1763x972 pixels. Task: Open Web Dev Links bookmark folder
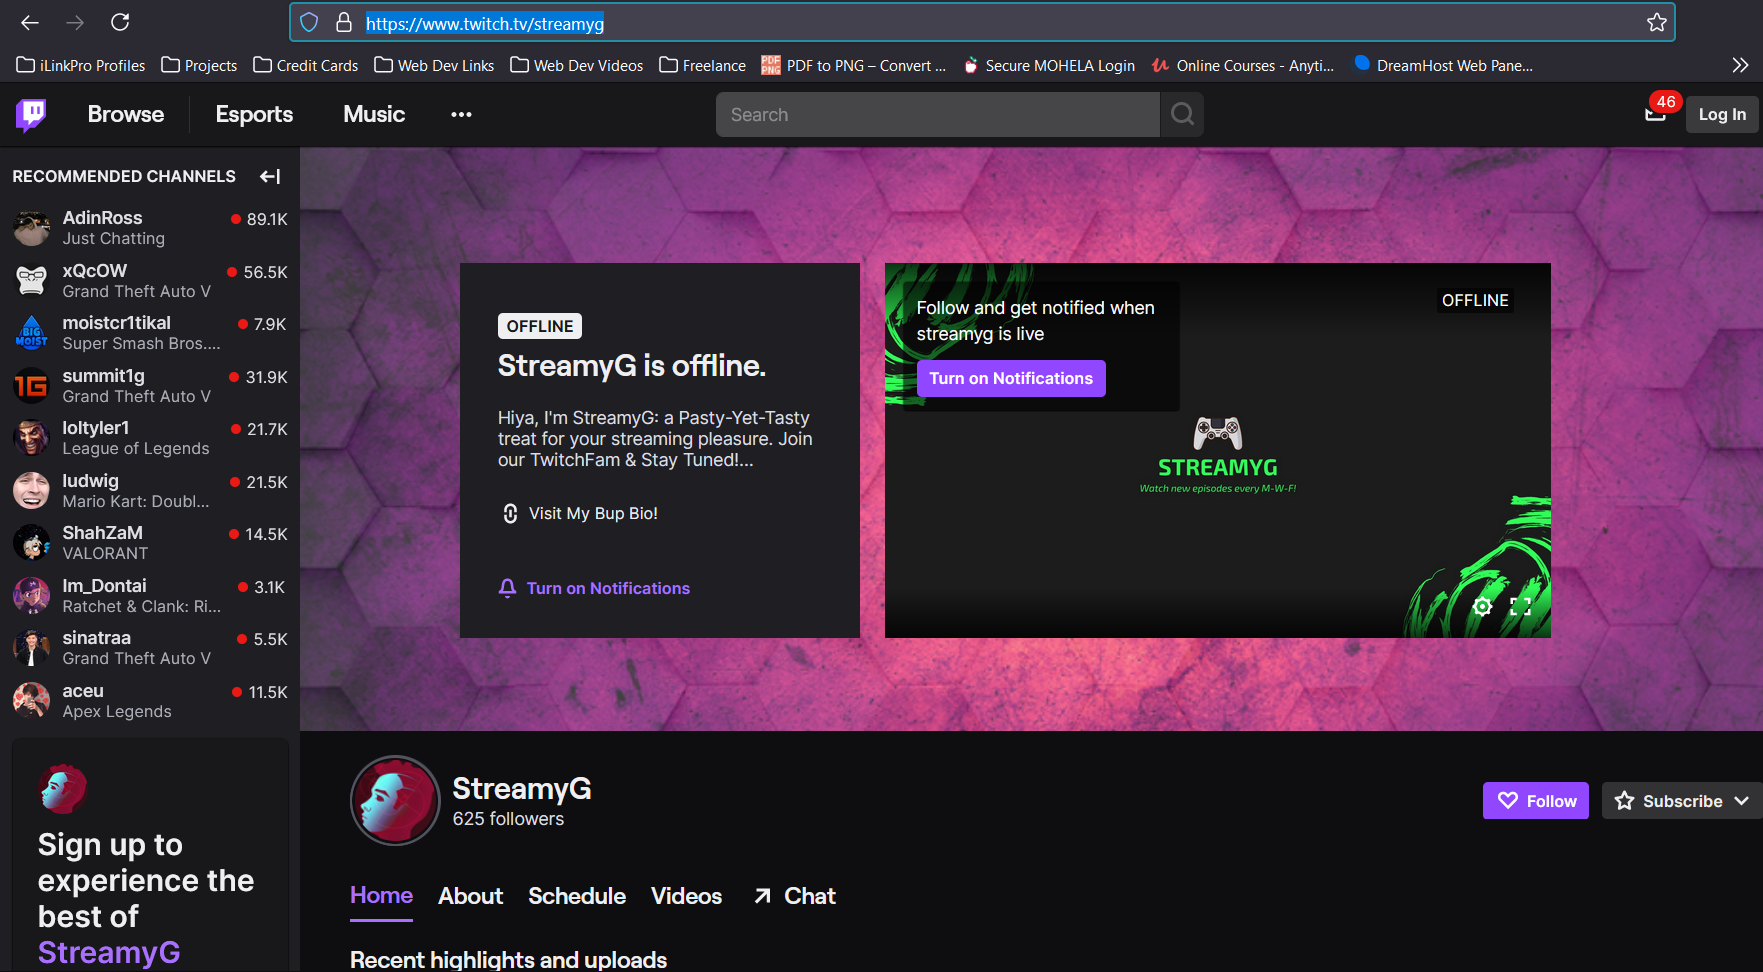(434, 65)
